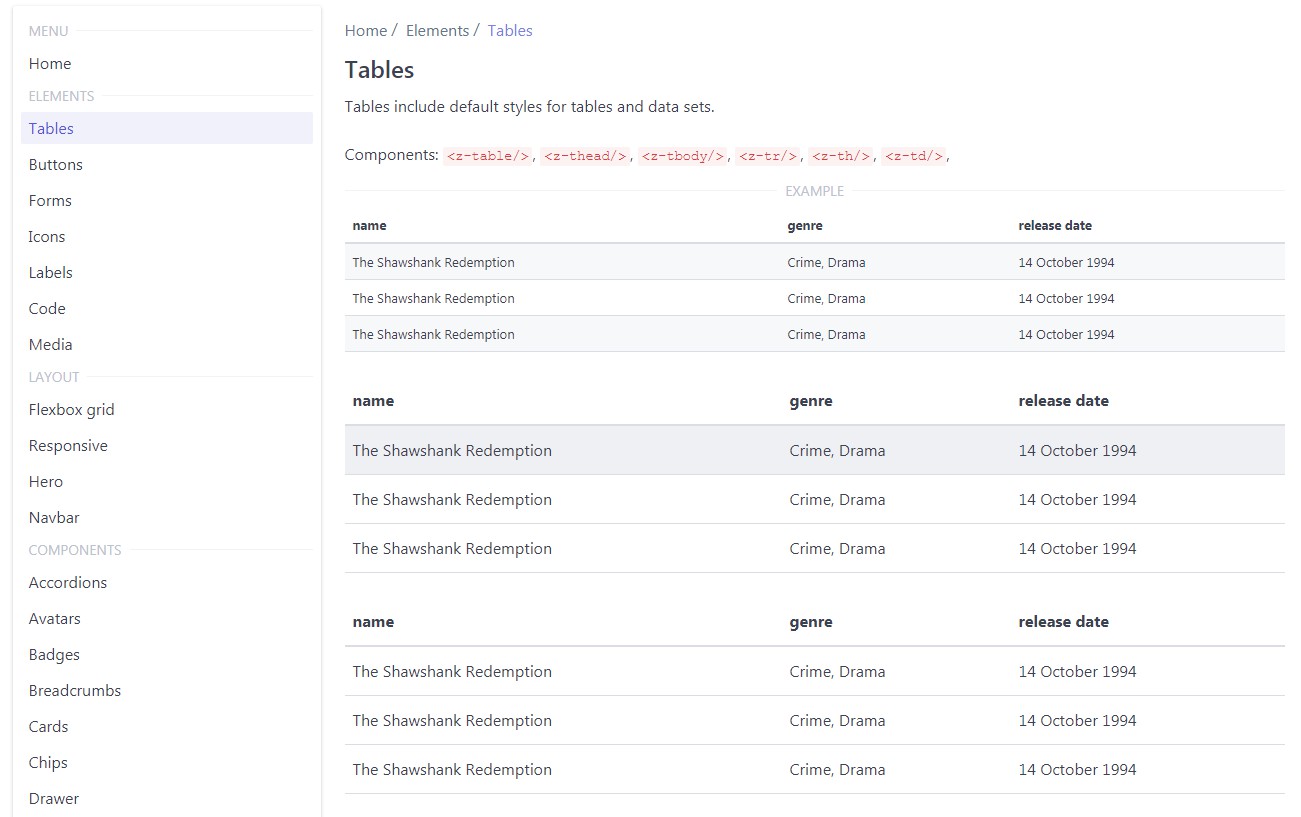Click the ELEMENTS section label in sidebar
Viewport: 1301px width, 817px height.
point(61,96)
